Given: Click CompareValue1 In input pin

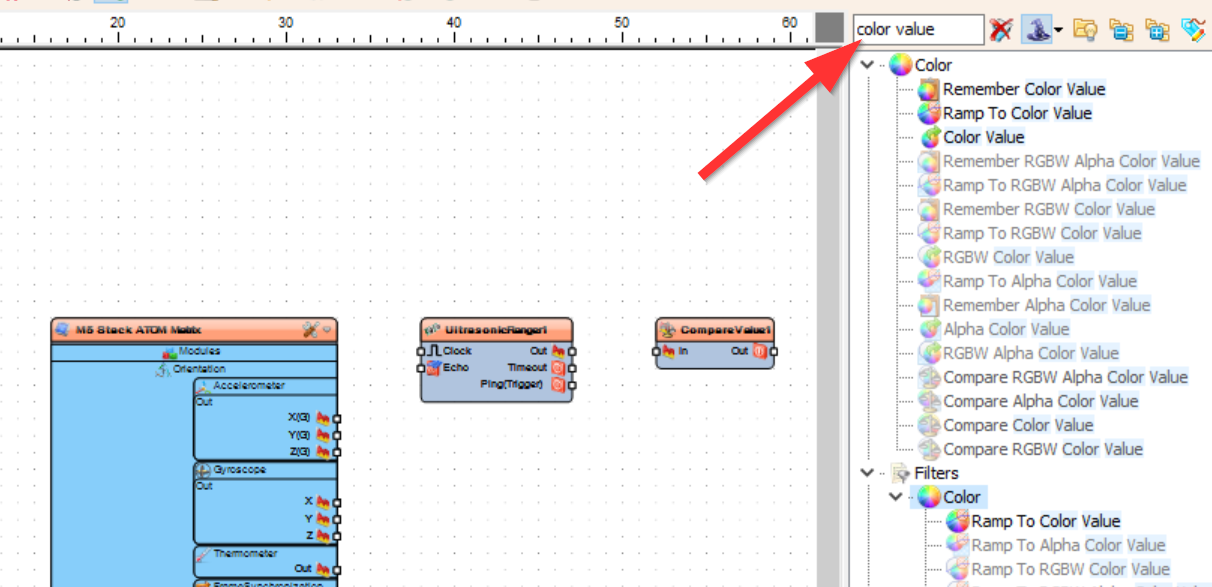Looking at the screenshot, I should pyautogui.click(x=656, y=352).
